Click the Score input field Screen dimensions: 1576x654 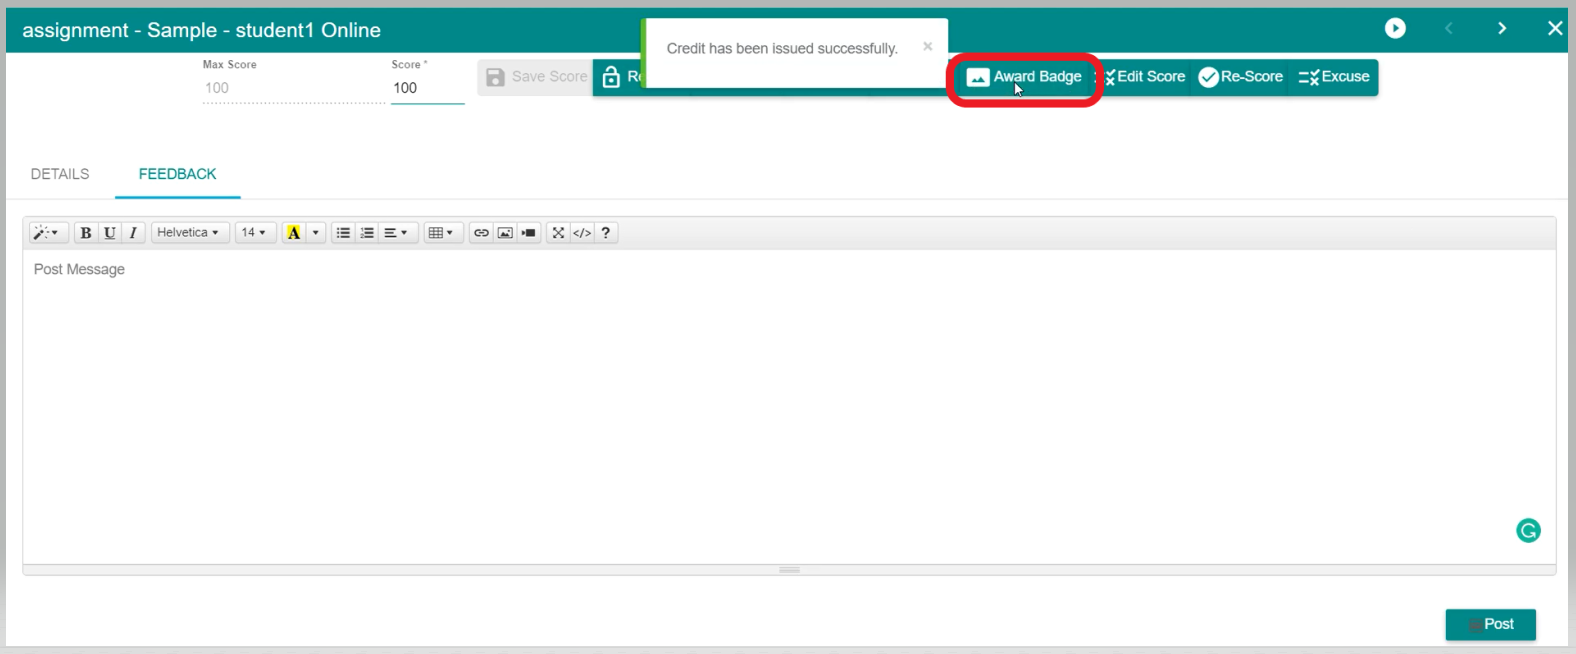(x=427, y=88)
